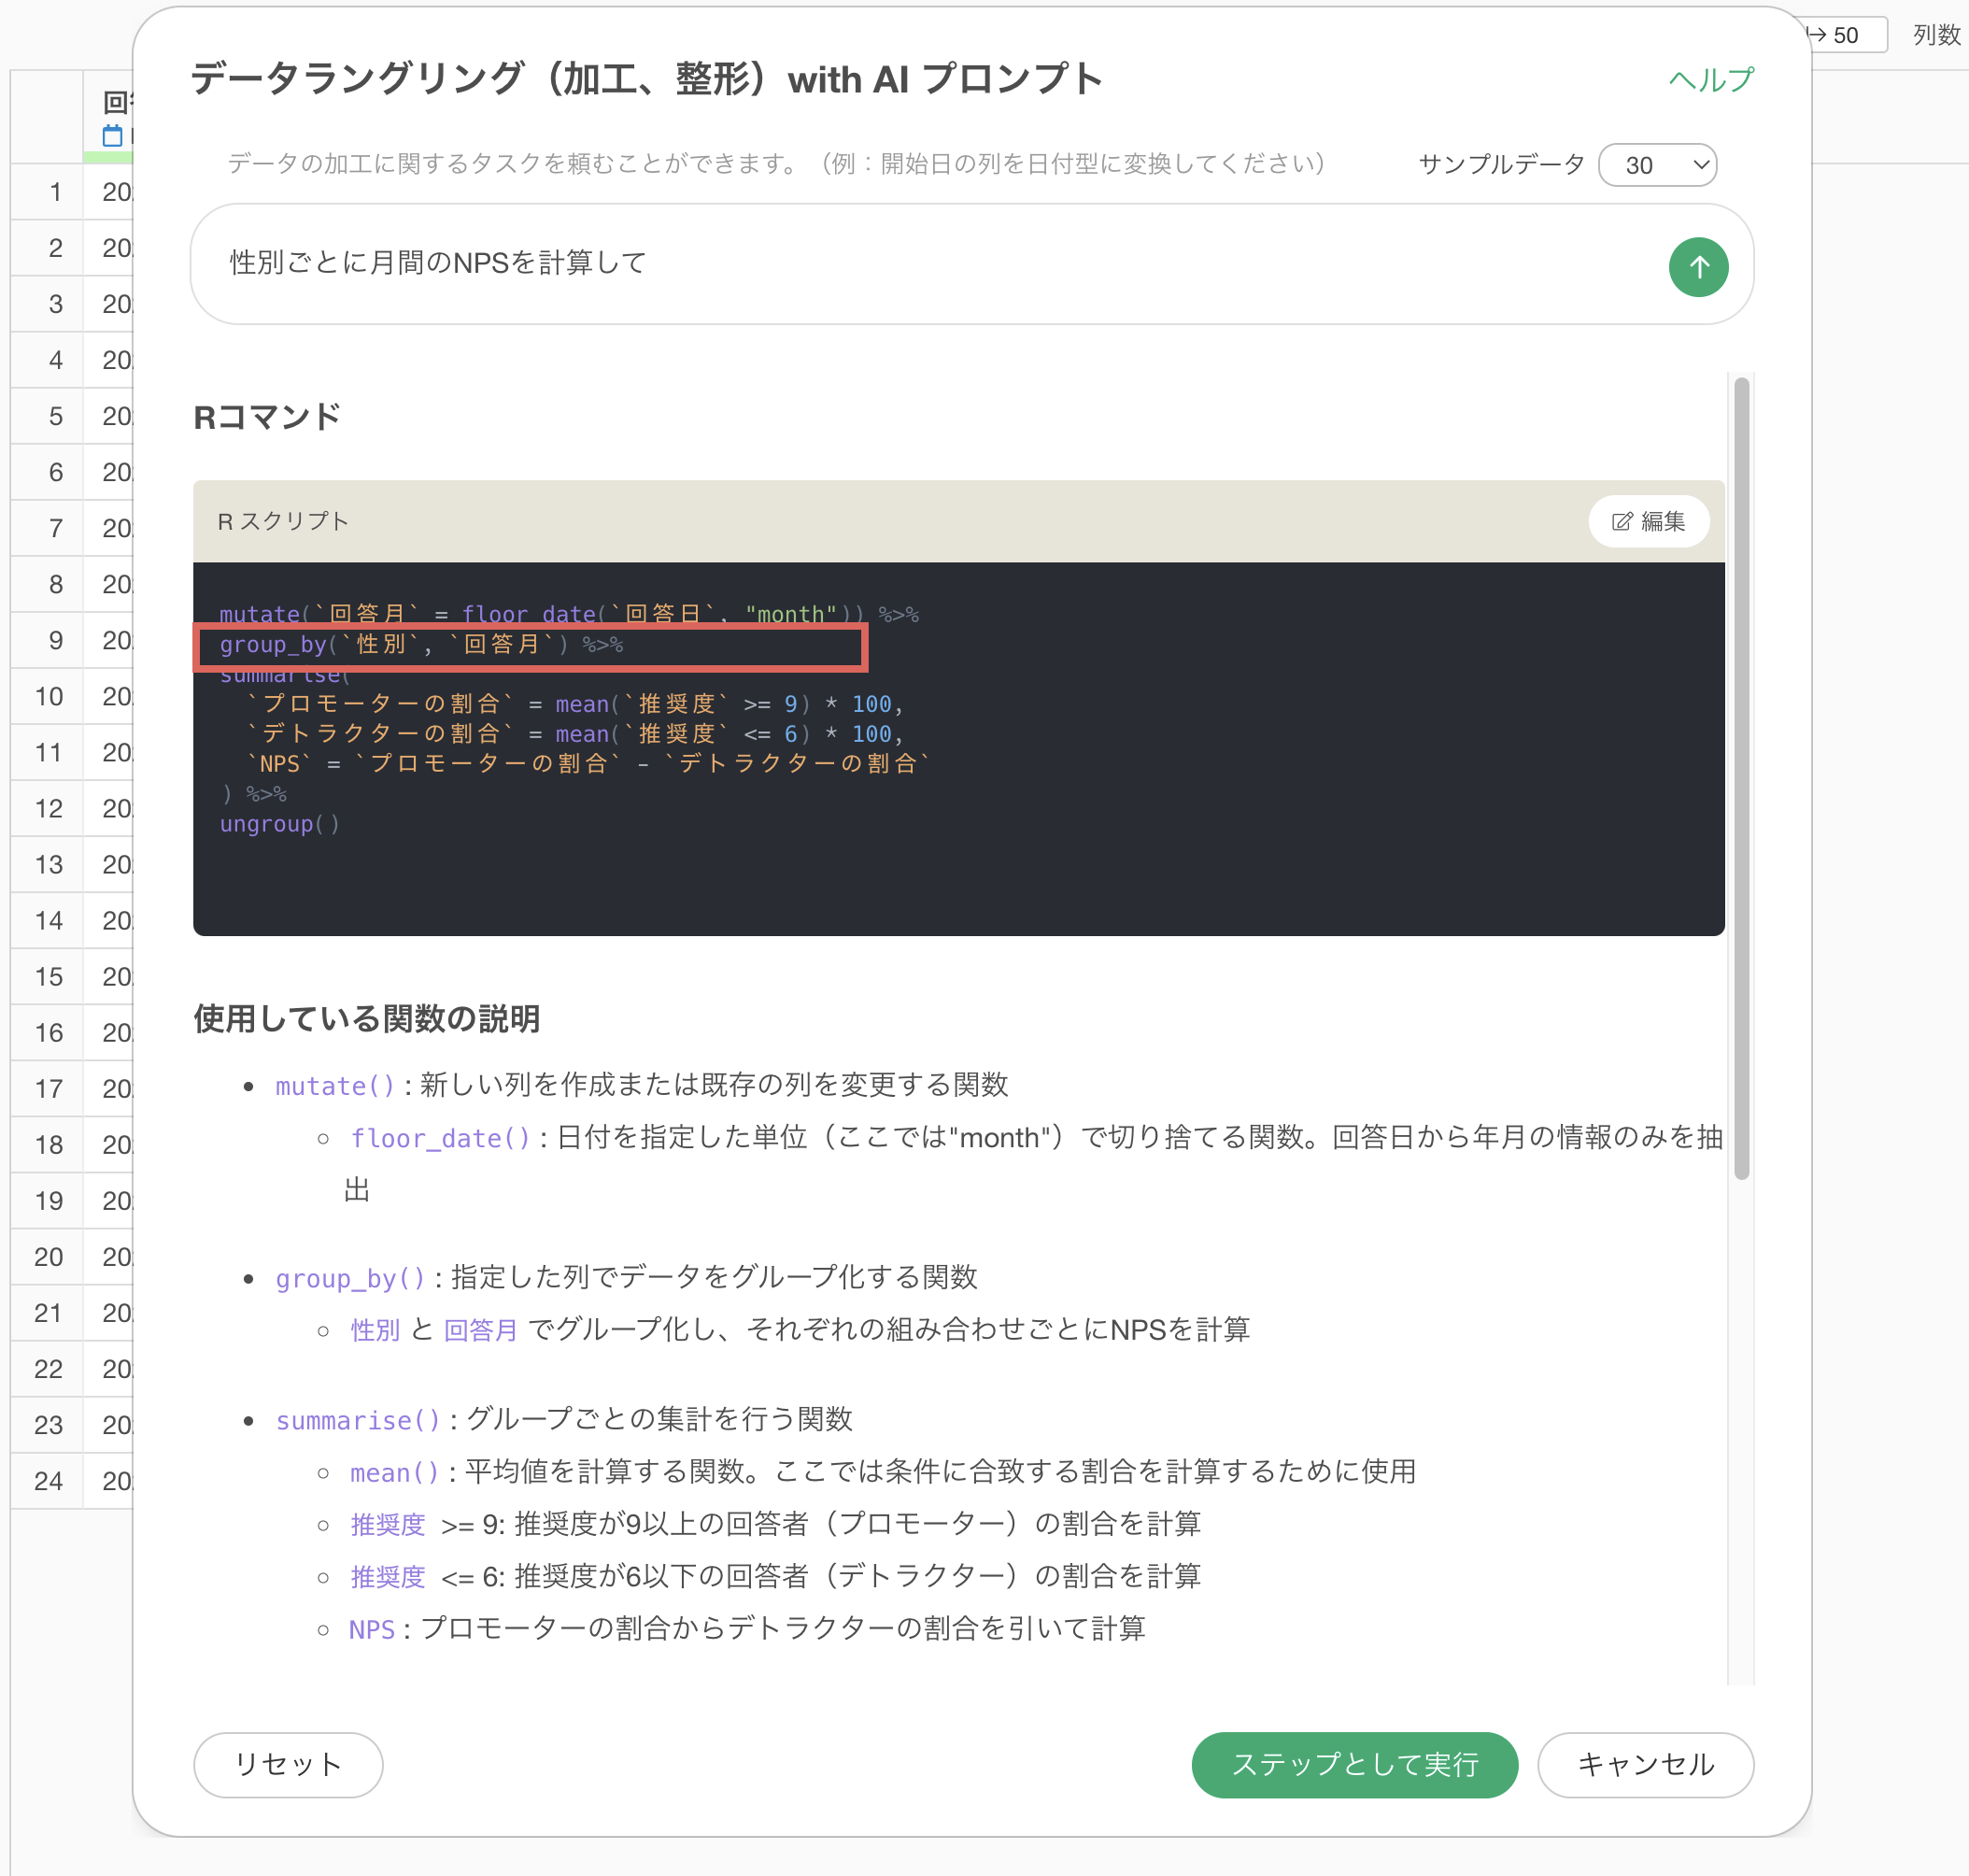Select row number 1 in the table
The width and height of the screenshot is (1969, 1876).
pyautogui.click(x=56, y=192)
